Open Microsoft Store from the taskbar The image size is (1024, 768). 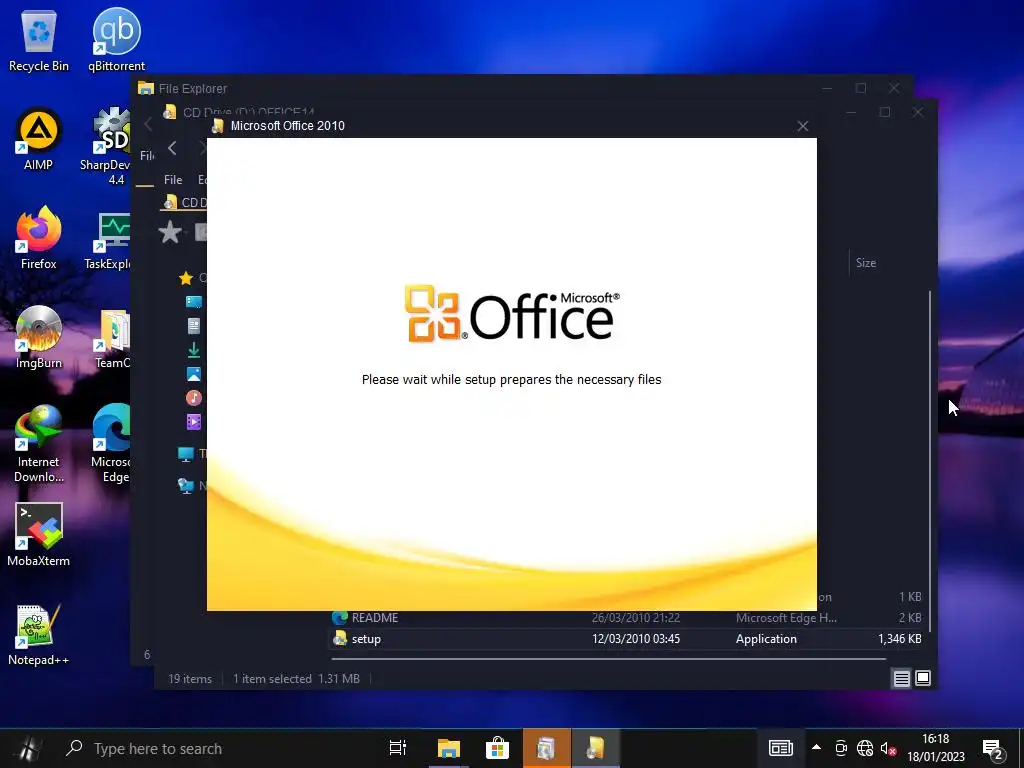pos(497,748)
